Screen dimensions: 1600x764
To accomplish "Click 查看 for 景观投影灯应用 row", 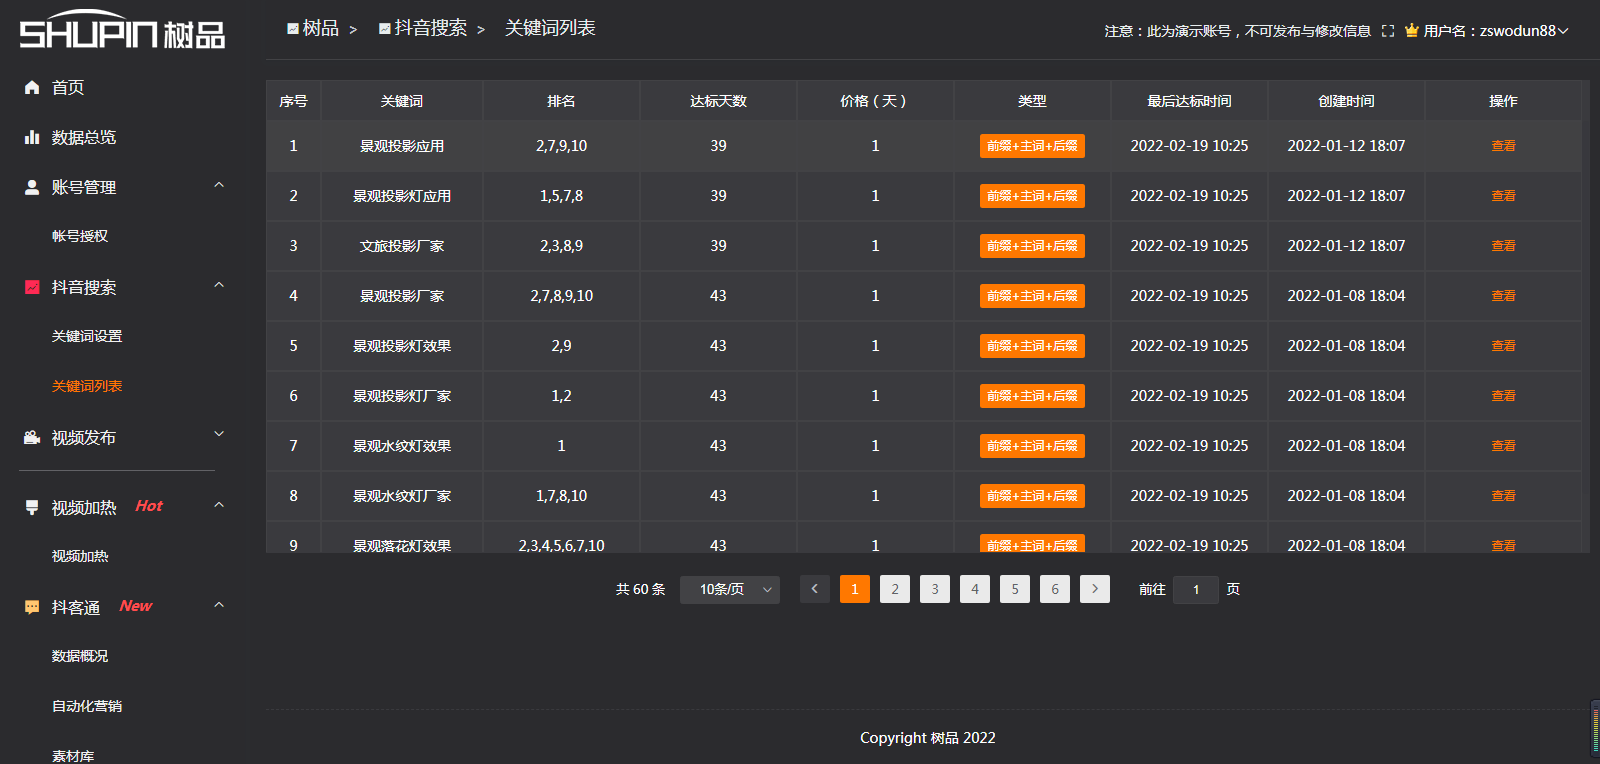I will click(1503, 196).
